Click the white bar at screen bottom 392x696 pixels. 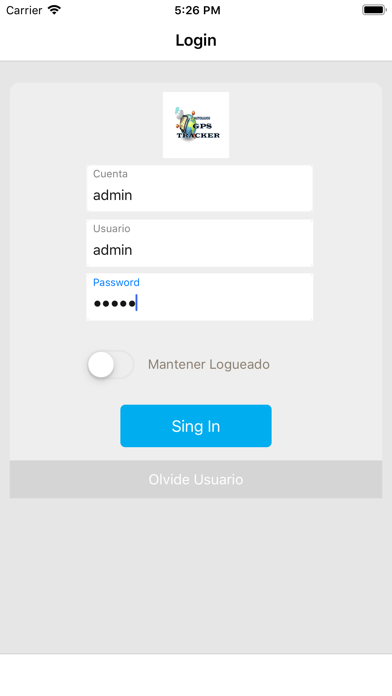pyautogui.click(x=196, y=675)
